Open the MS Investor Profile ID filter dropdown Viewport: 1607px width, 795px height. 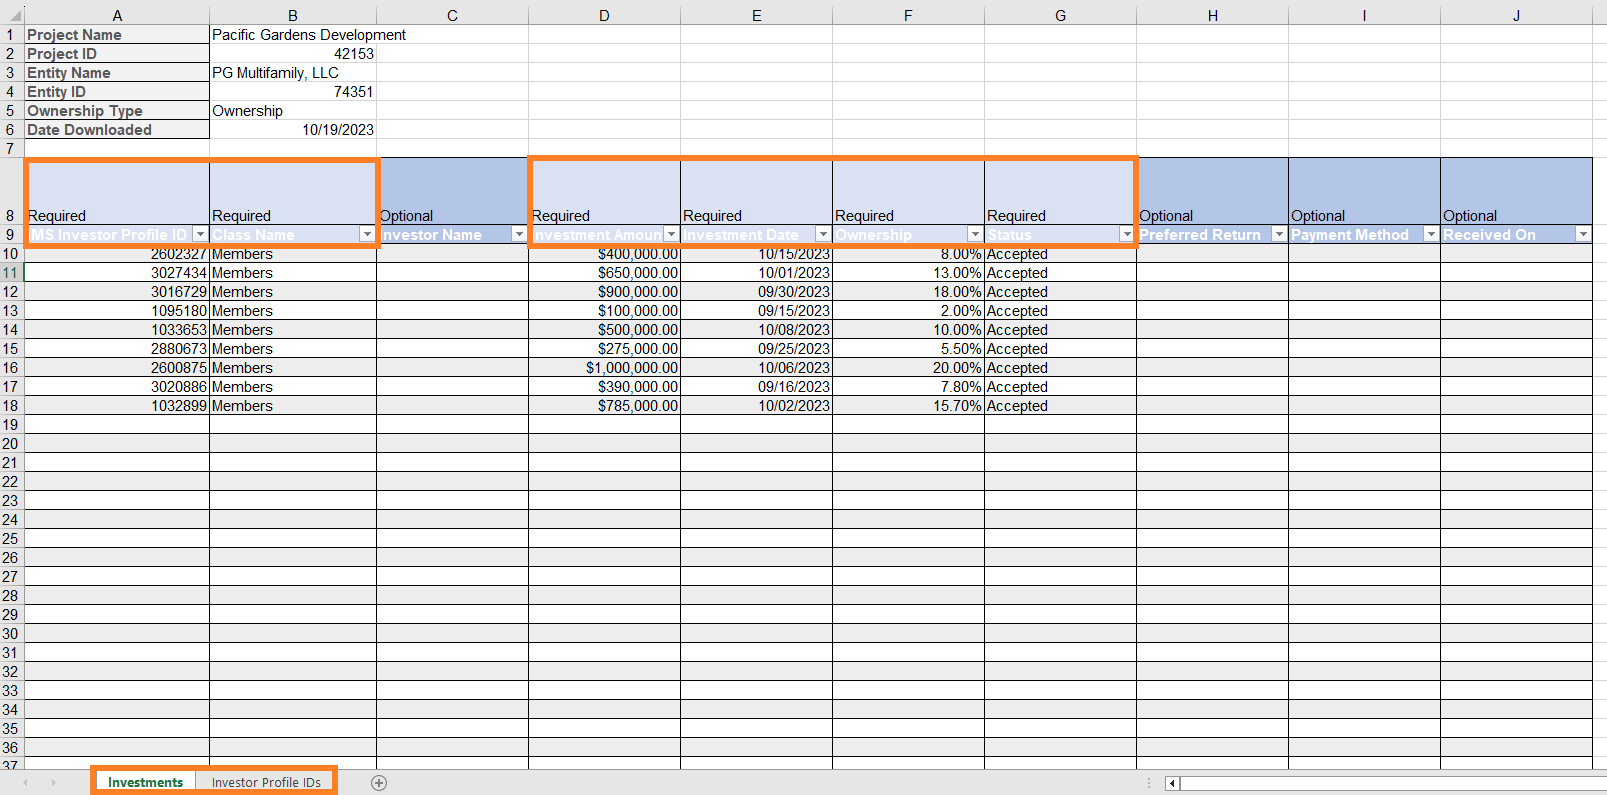pyautogui.click(x=200, y=234)
